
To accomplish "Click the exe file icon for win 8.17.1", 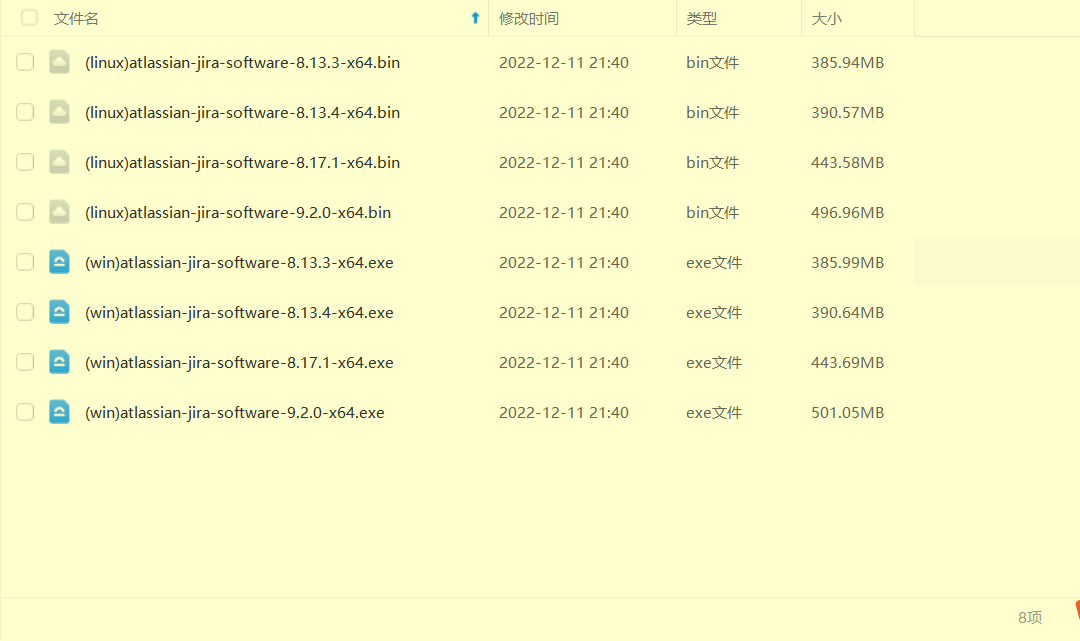I will 59,362.
